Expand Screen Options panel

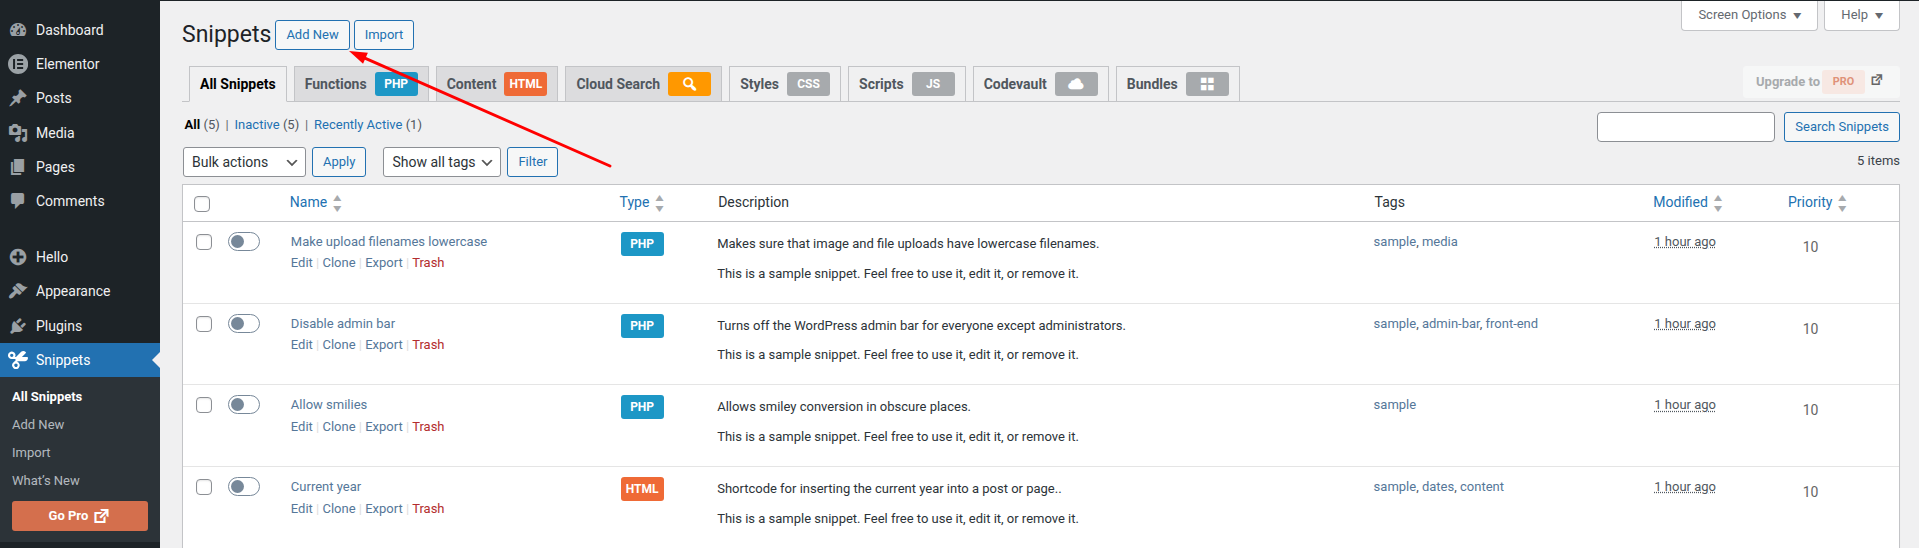1750,15
